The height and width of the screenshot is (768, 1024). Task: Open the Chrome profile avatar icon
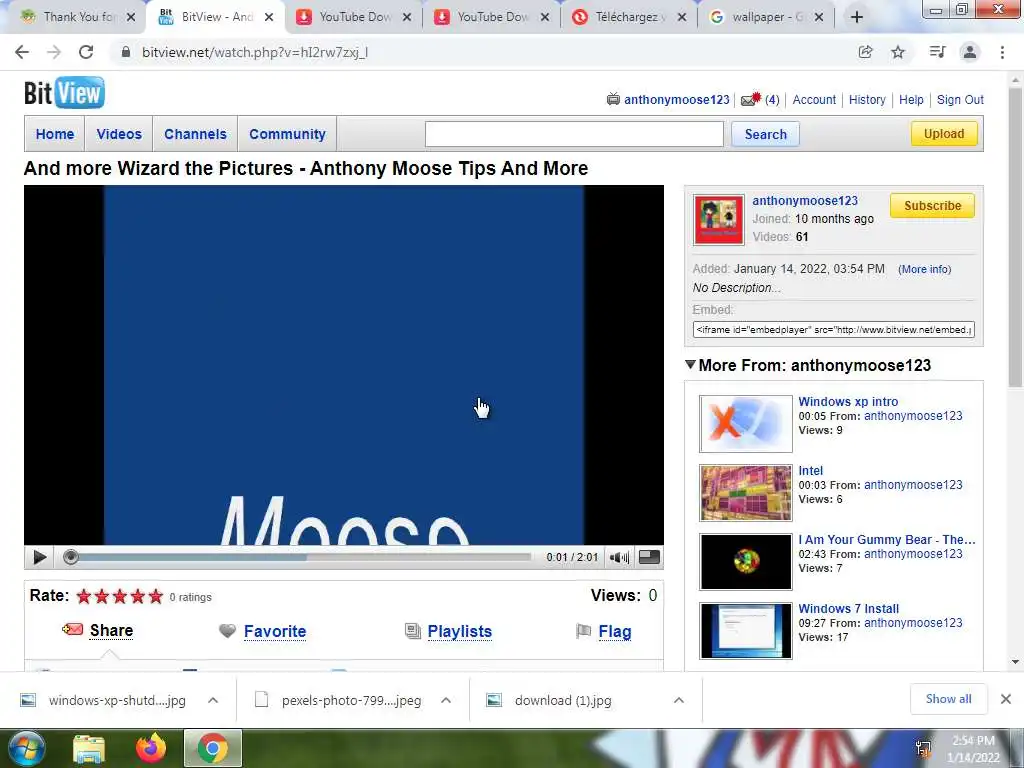970,52
